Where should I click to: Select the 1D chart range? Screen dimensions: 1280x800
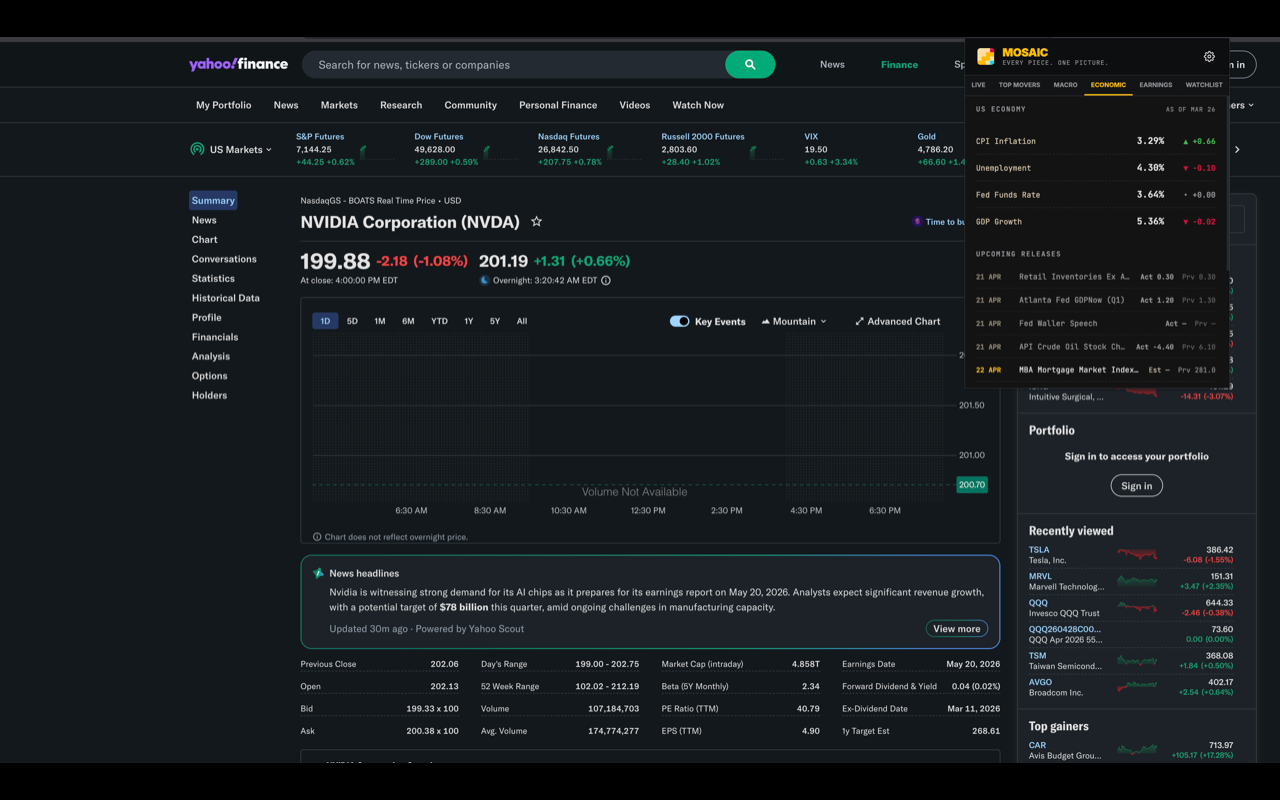(x=325, y=321)
